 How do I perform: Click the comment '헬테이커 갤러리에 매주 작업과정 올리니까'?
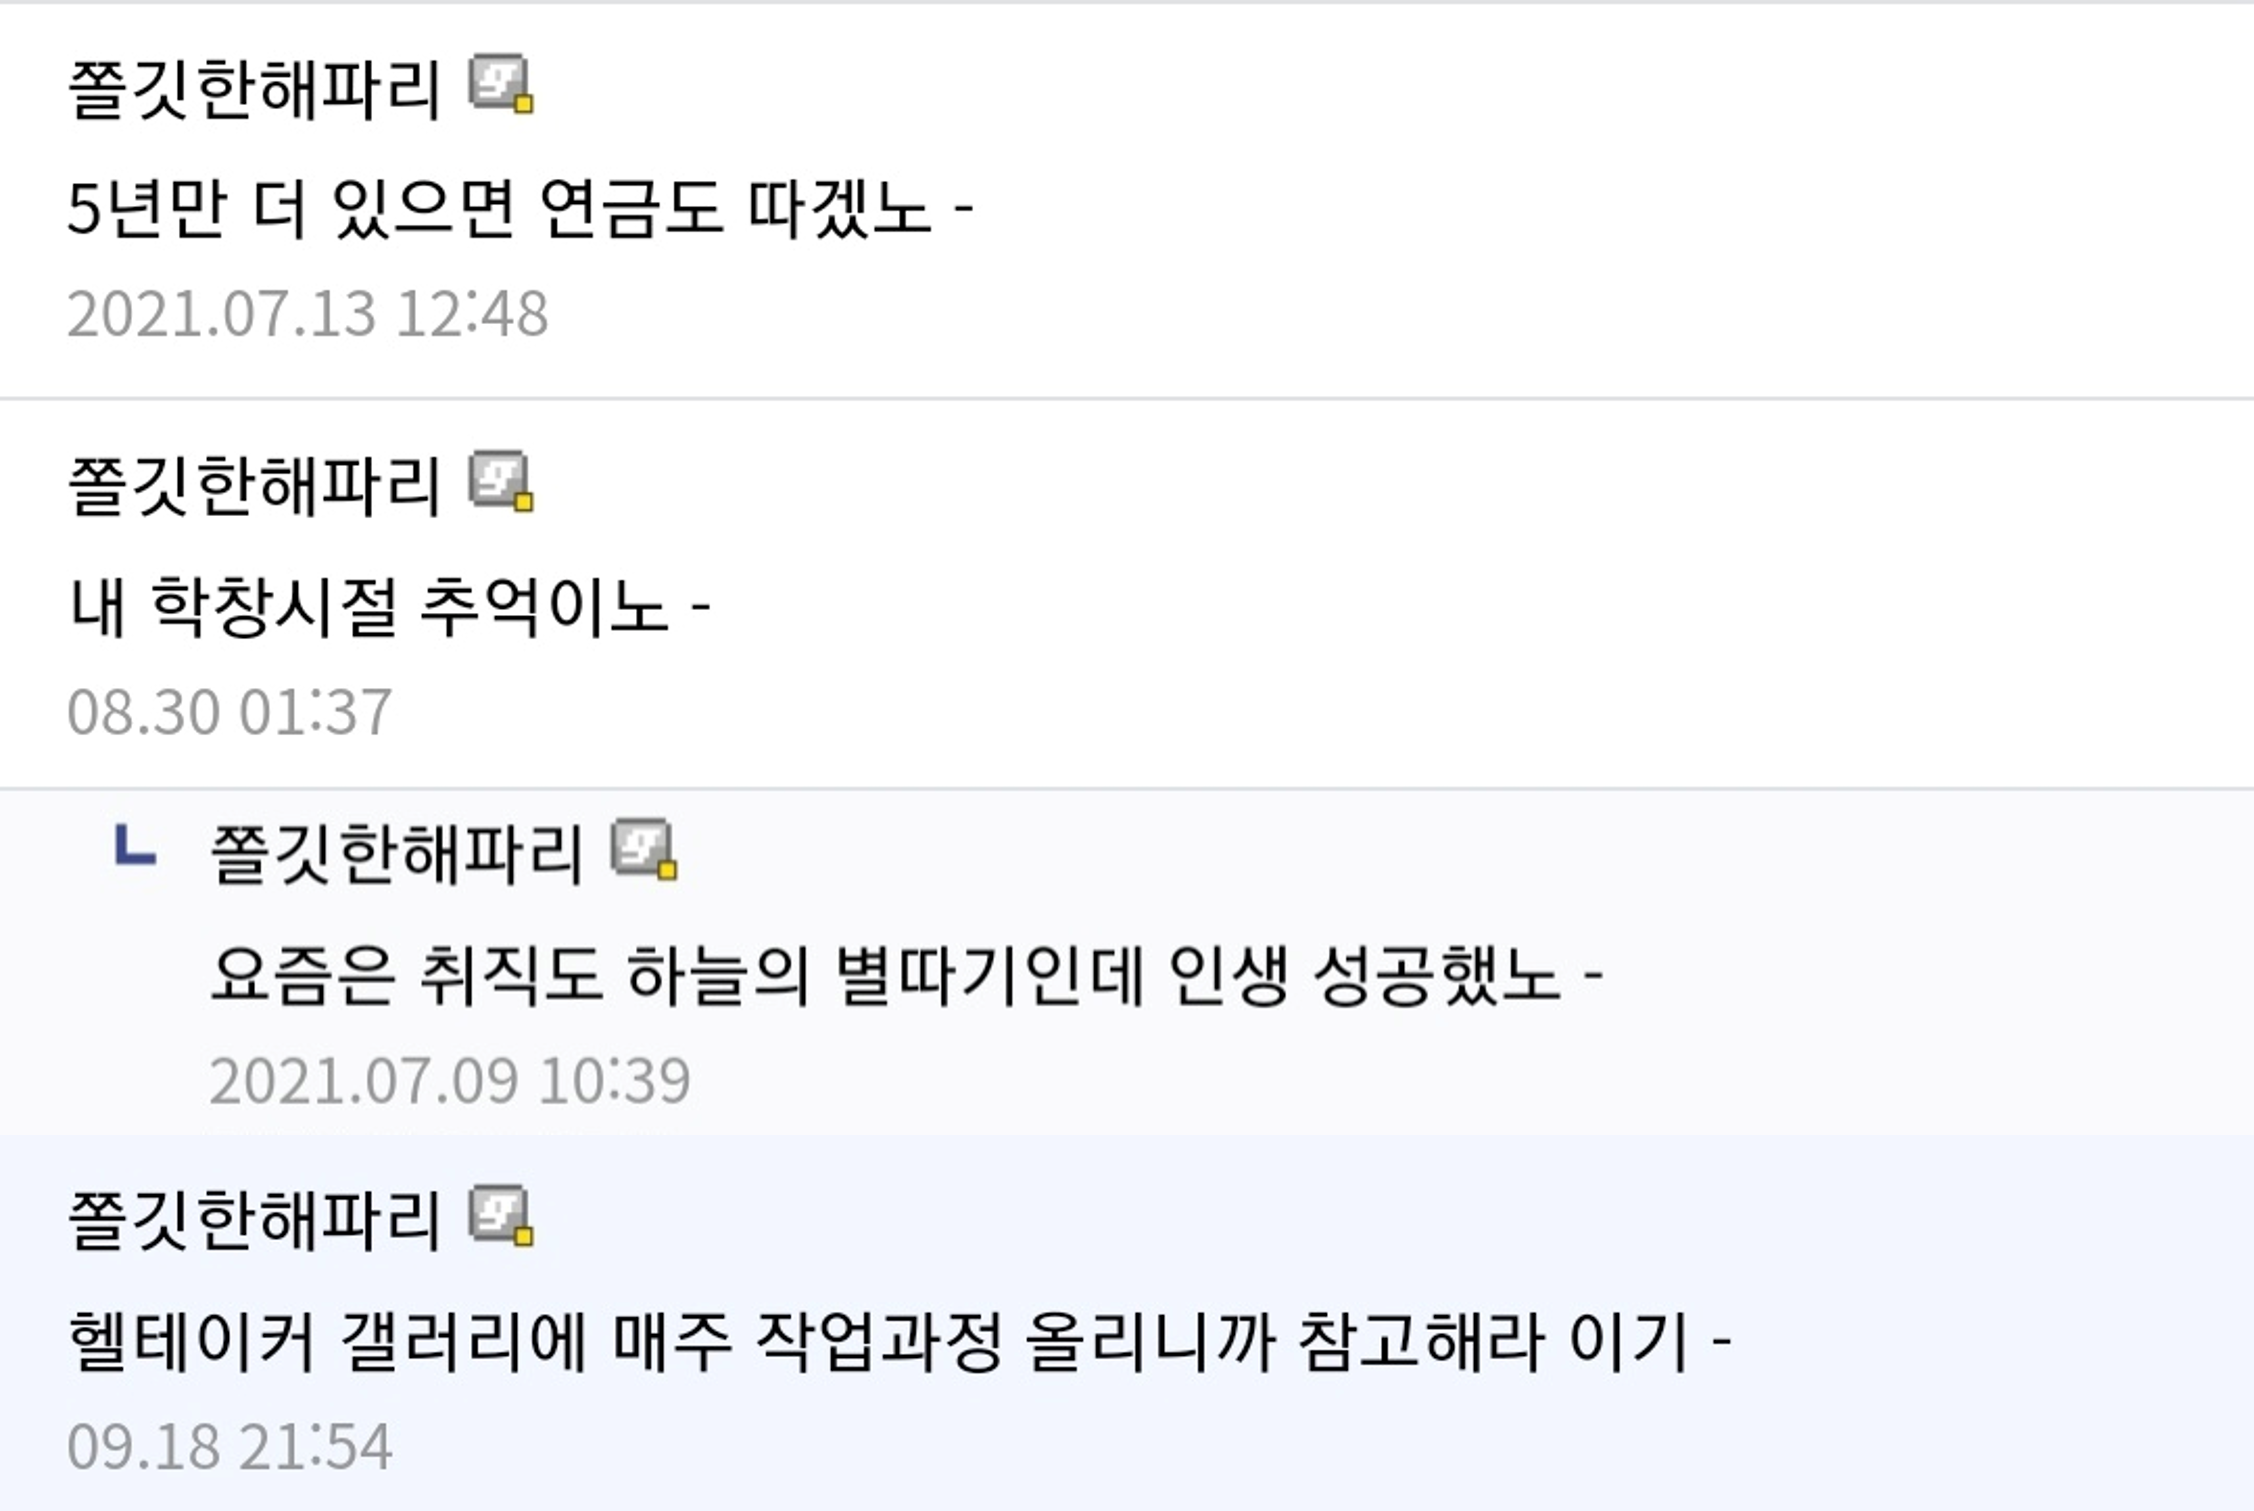click(898, 1341)
